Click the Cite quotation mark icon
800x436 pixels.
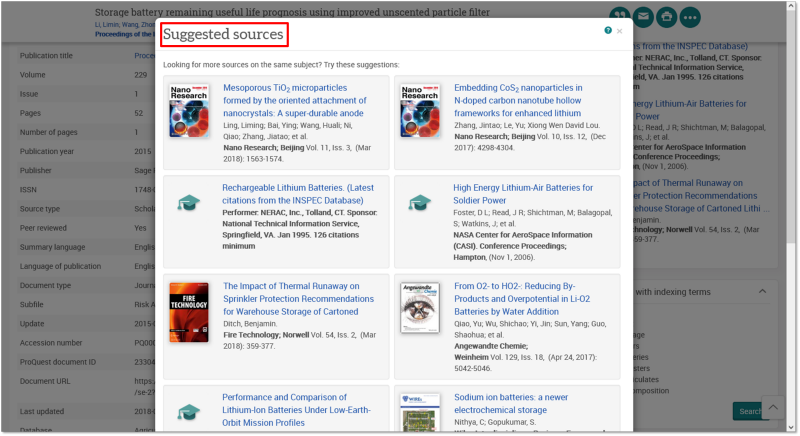[x=620, y=17]
